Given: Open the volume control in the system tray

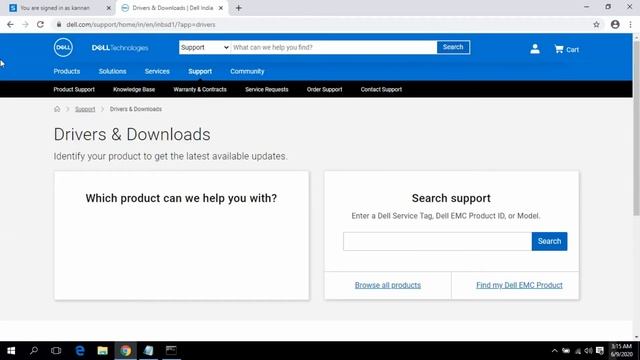Looking at the screenshot, I should click(x=588, y=351).
